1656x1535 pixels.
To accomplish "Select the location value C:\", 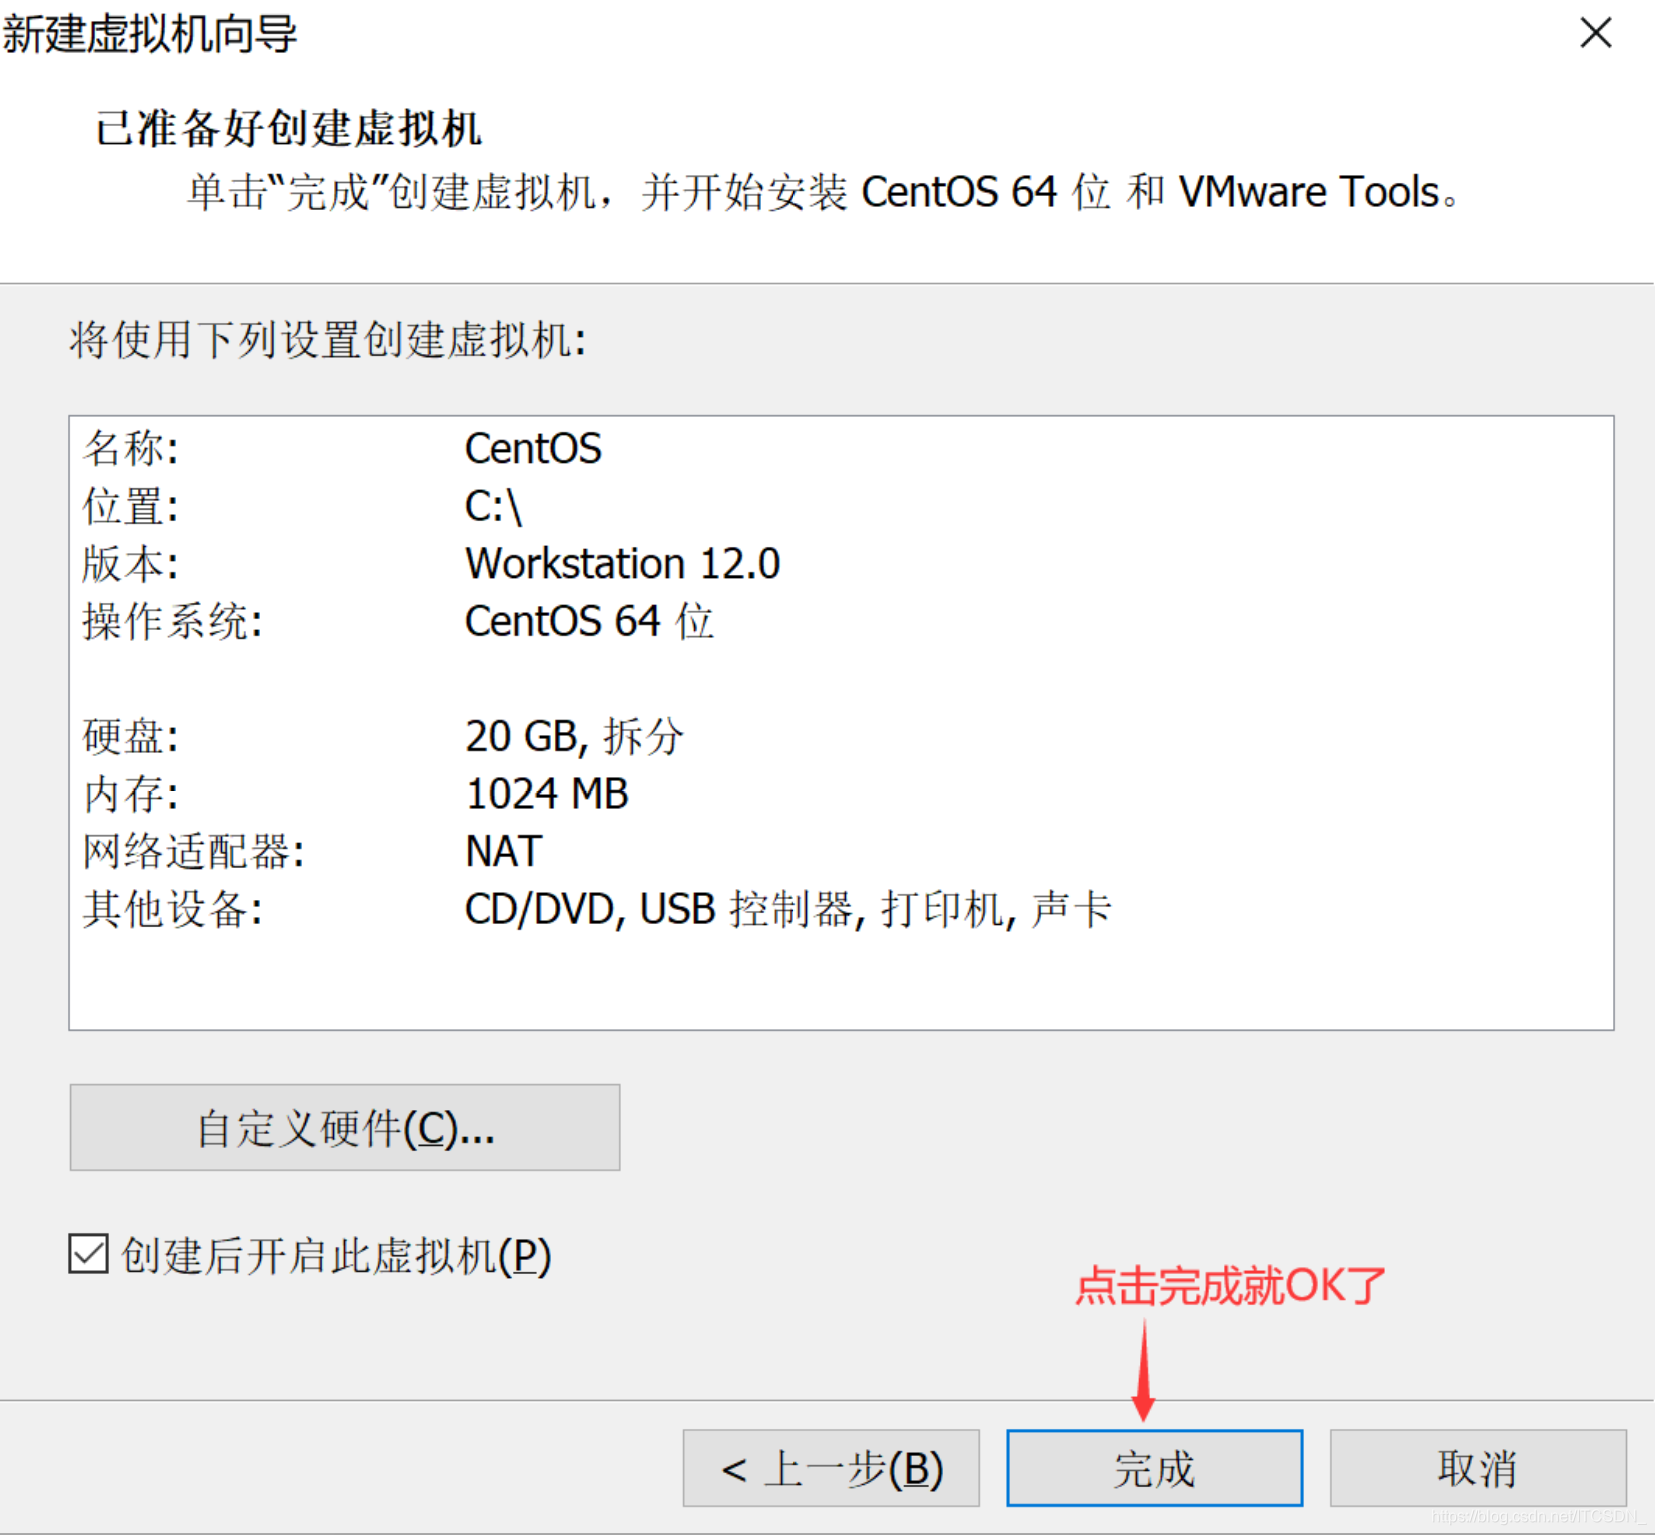I will click(494, 506).
